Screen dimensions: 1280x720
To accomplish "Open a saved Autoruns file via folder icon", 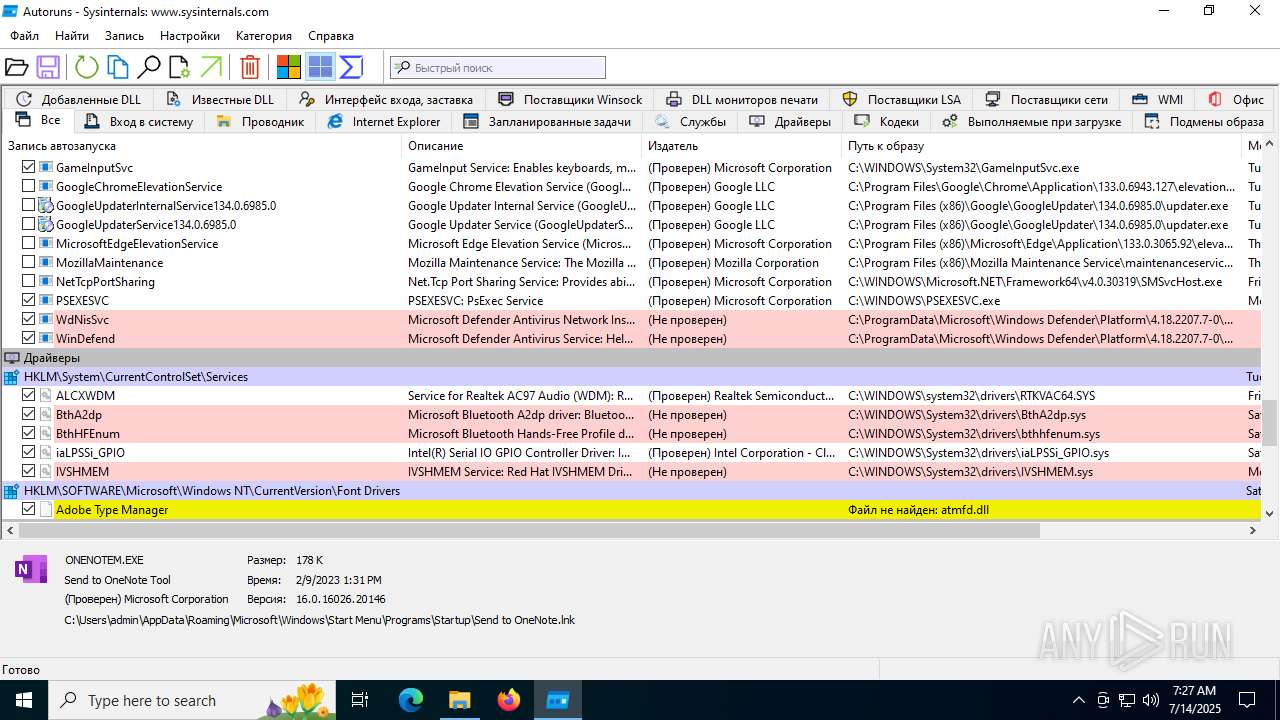I will pos(16,67).
